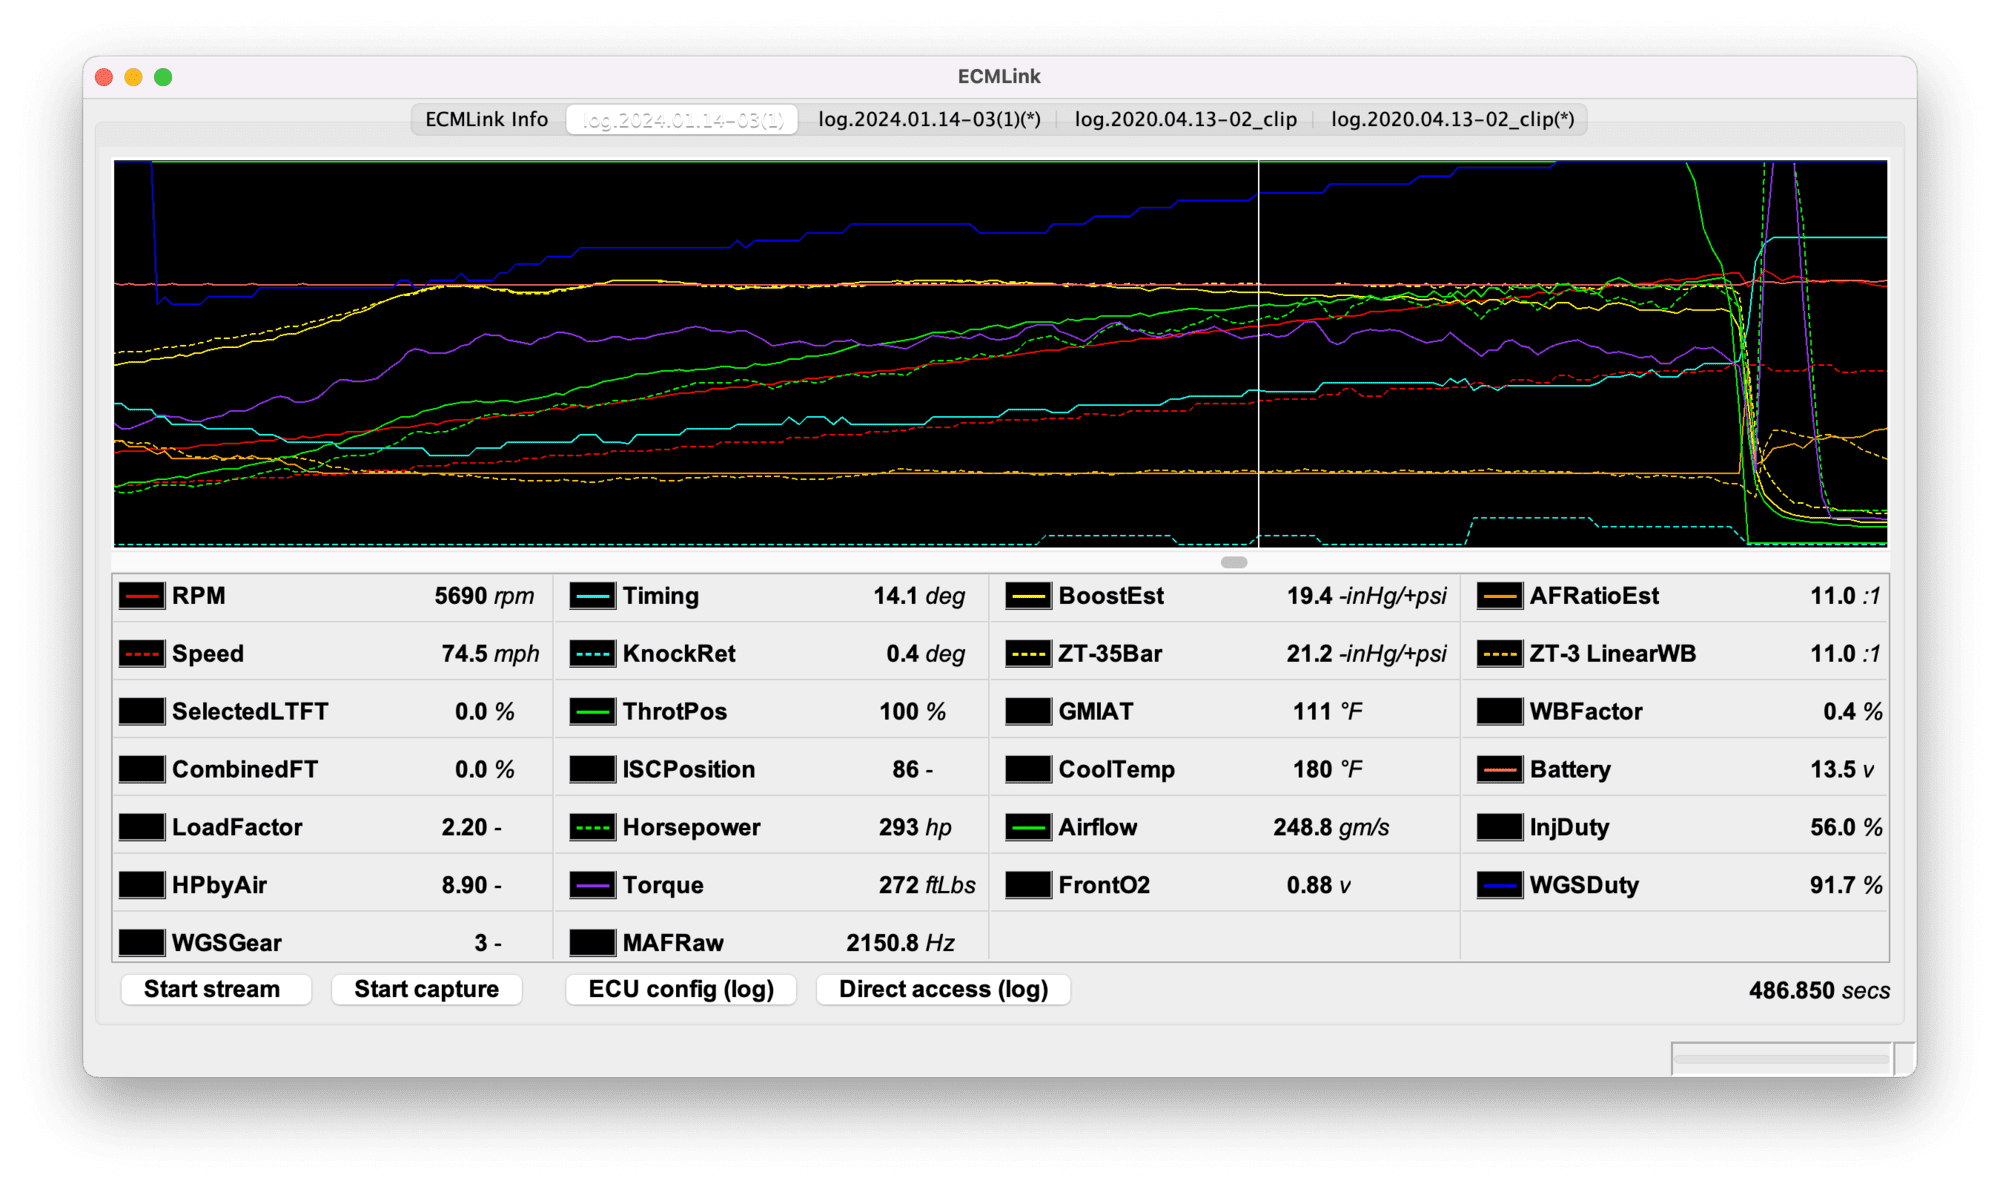The width and height of the screenshot is (2000, 1187).
Task: Click the Torque purple swatch
Action: click(593, 886)
